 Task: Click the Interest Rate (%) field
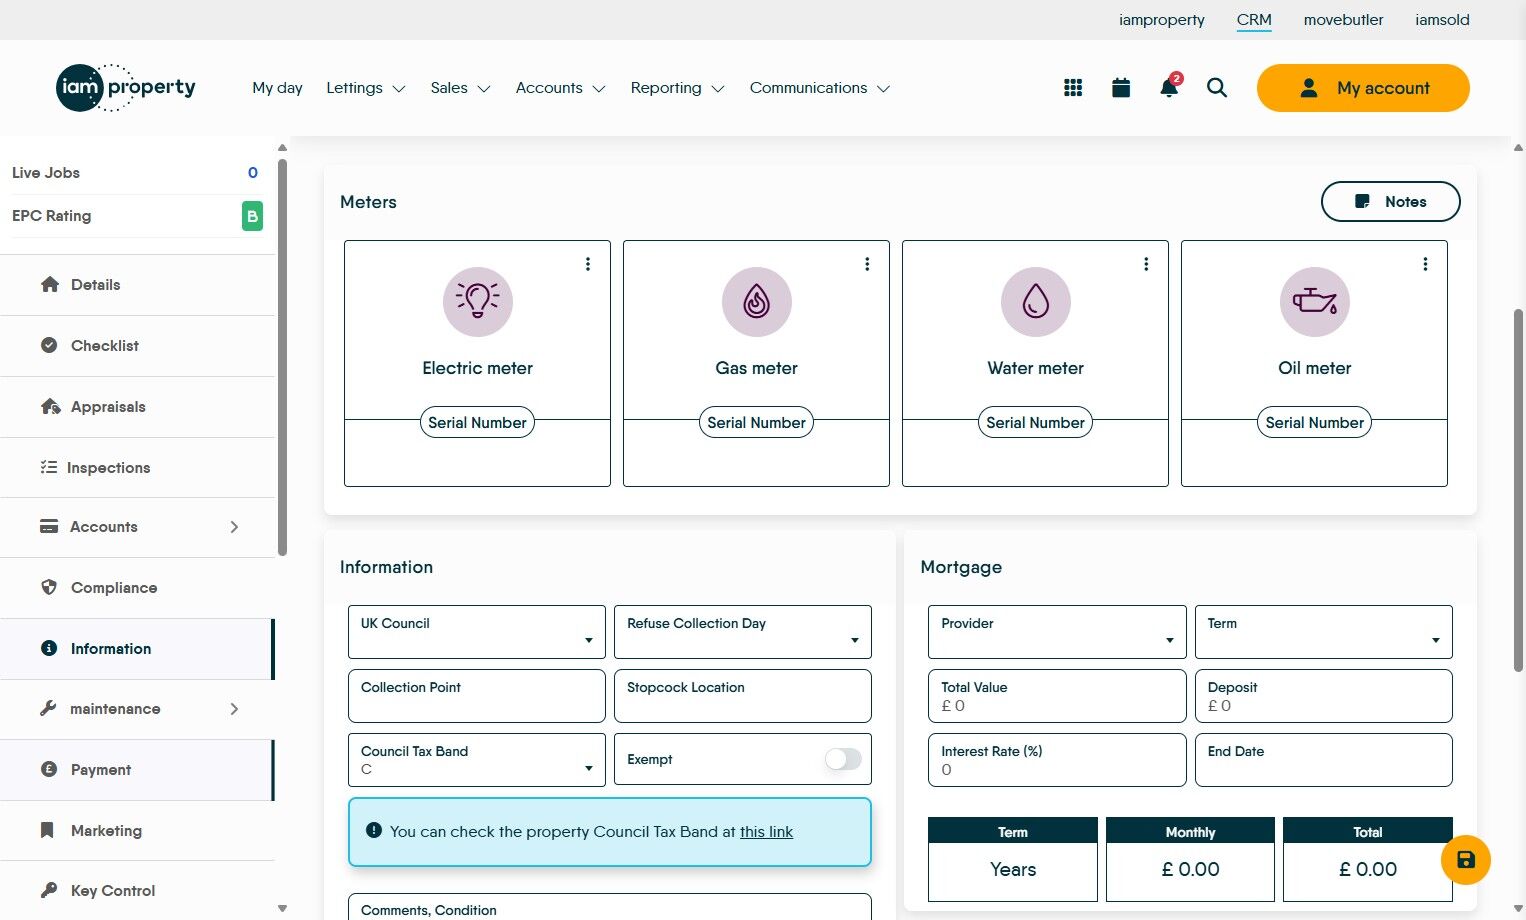(1057, 760)
